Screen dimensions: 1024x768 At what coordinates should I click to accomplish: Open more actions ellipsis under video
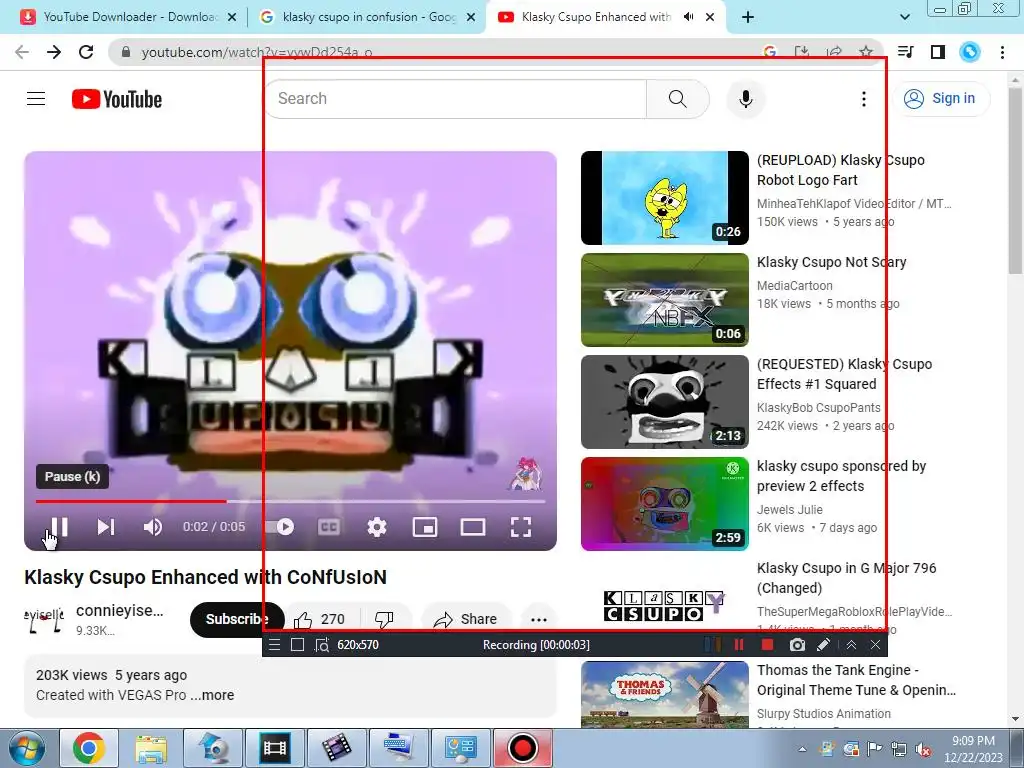coord(539,619)
